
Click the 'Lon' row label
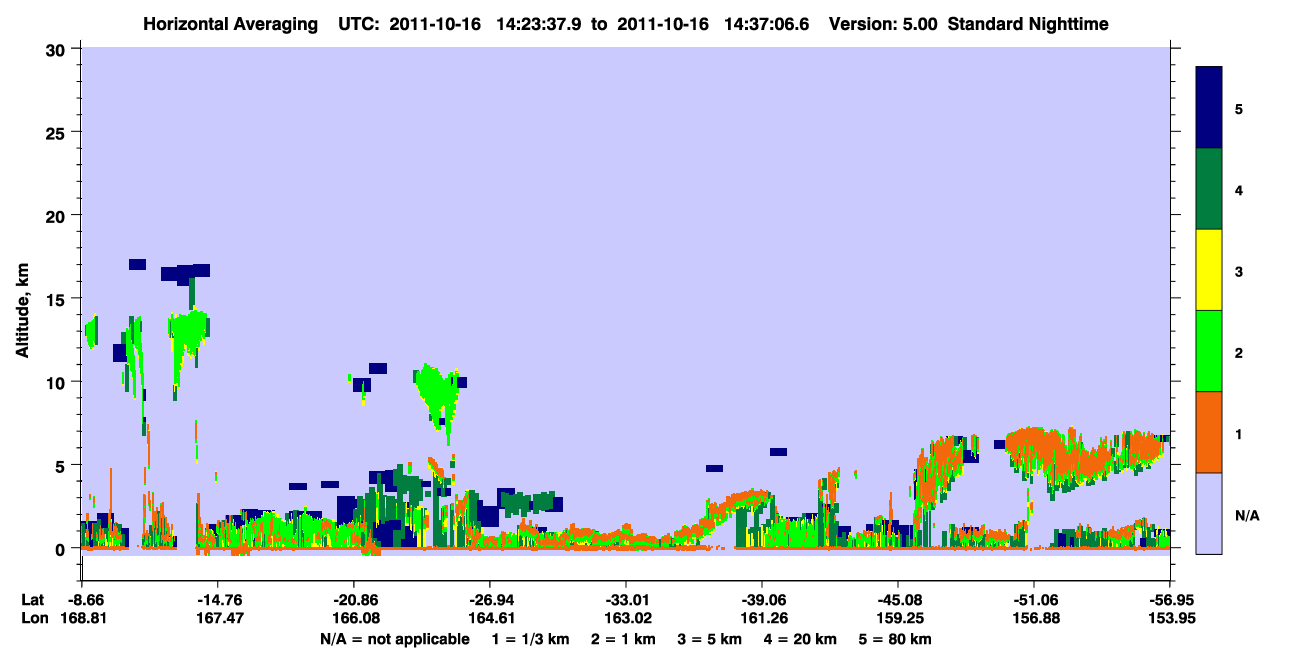(x=34, y=618)
